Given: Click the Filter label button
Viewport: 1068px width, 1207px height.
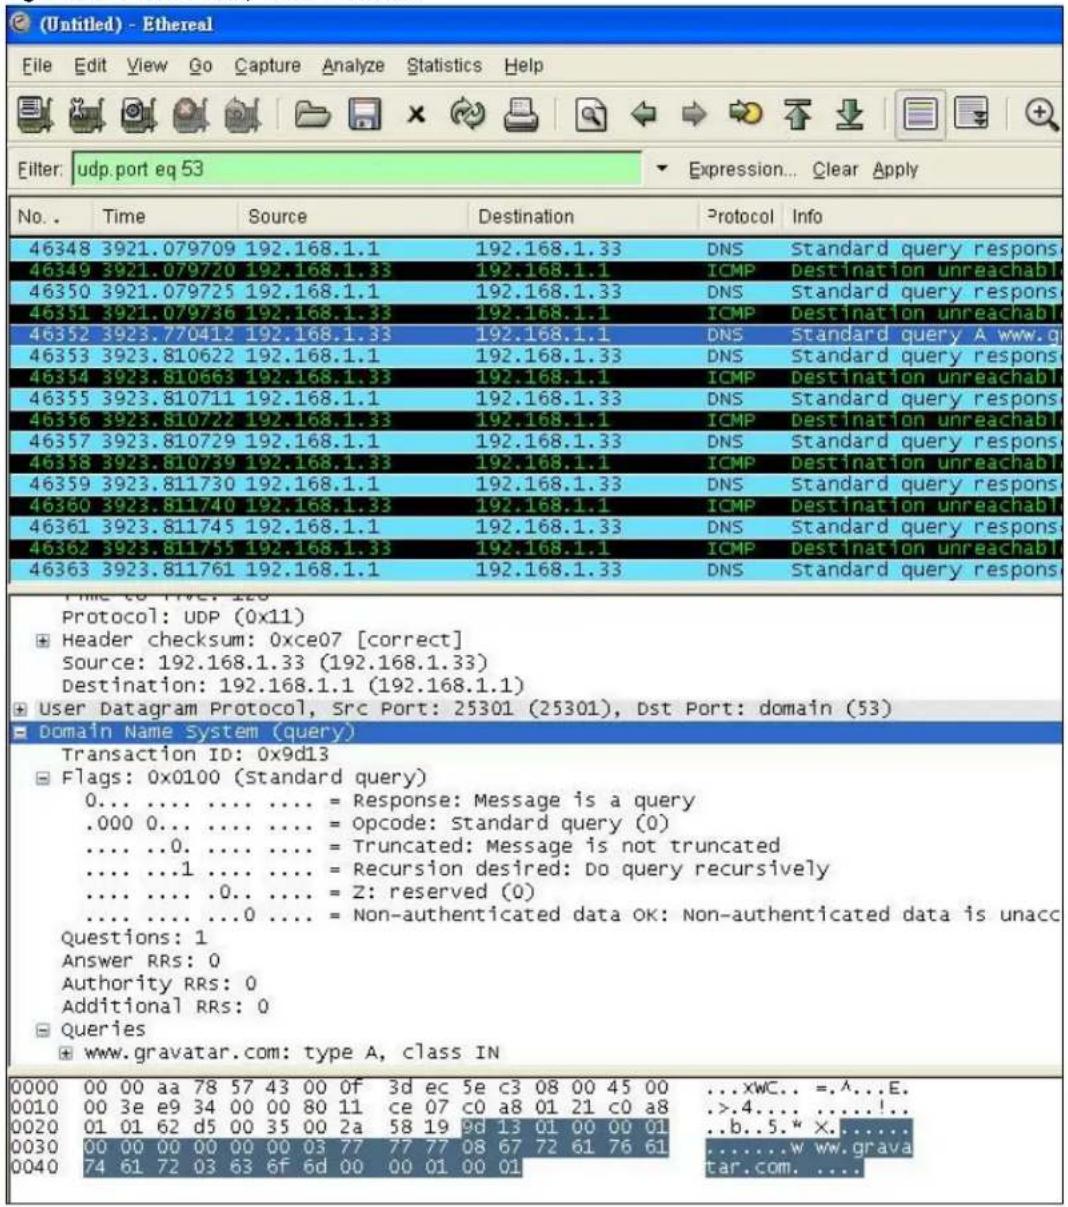Looking at the screenshot, I should 40,169.
